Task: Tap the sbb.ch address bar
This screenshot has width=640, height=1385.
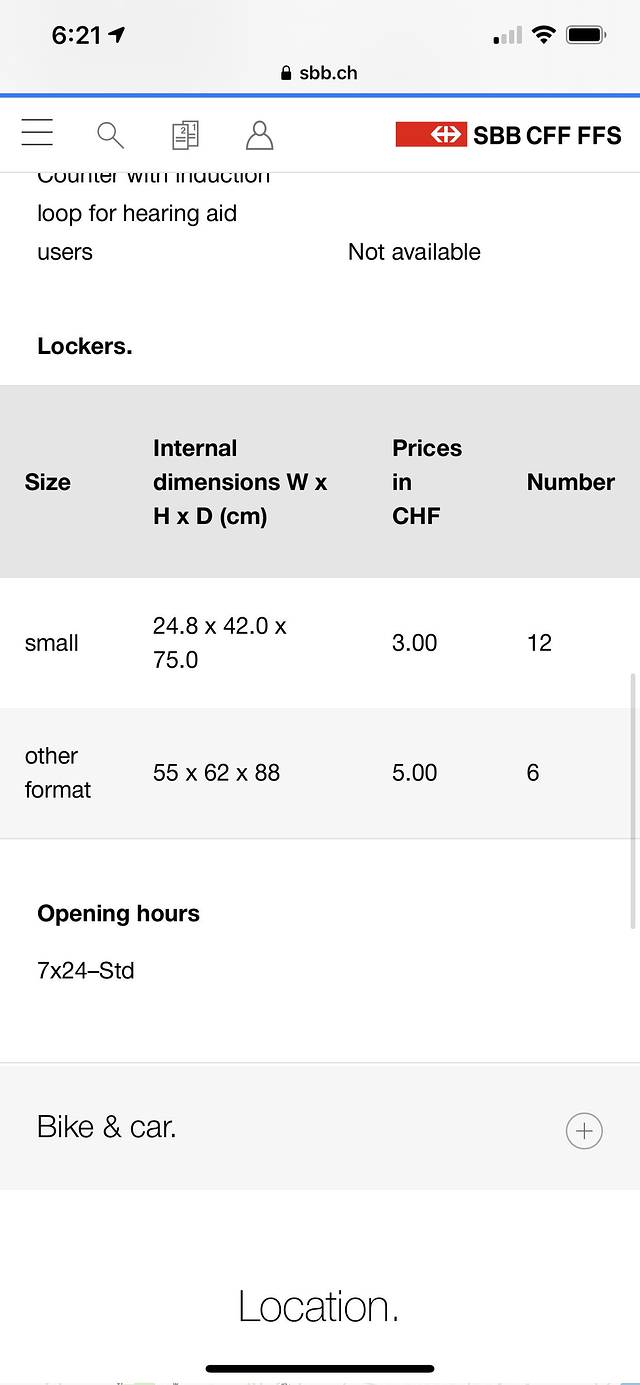Action: point(320,73)
